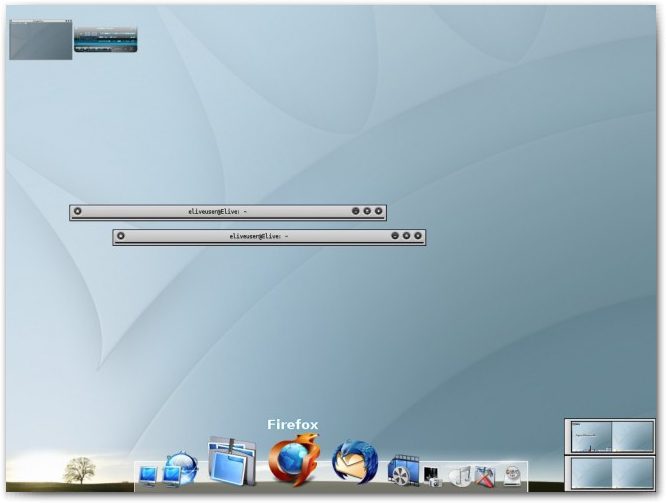Switch to the lower pager's left desktop
666x503 pixels.
[x=589, y=471]
